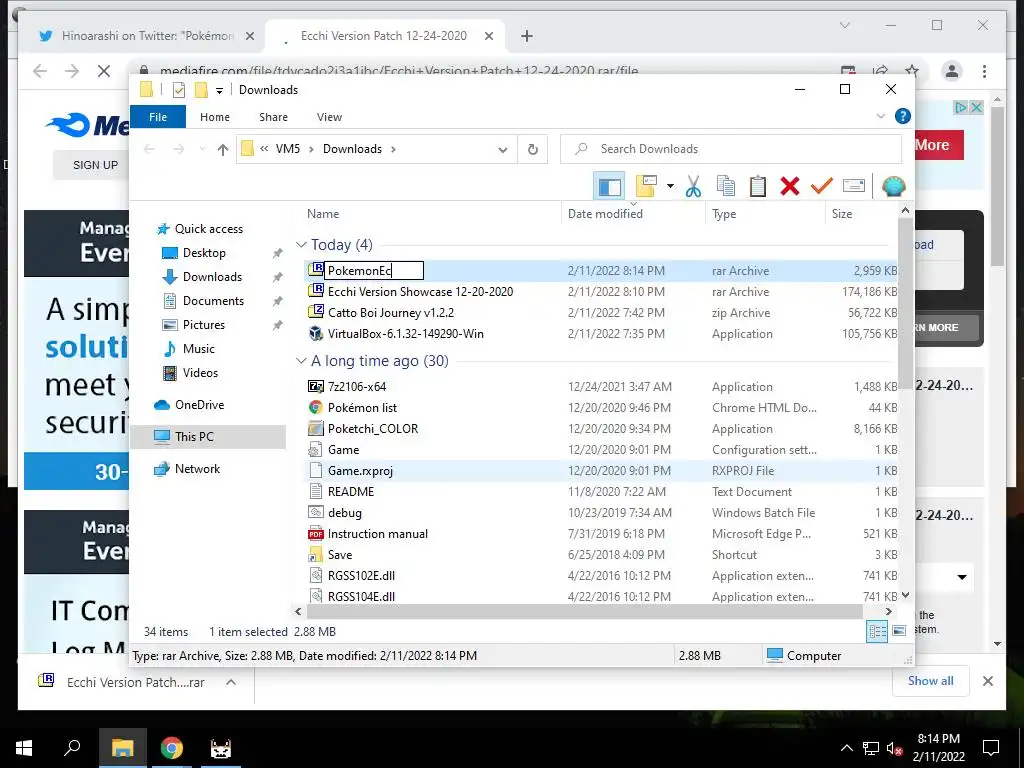Click the New folder toolbar icon
The width and height of the screenshot is (1024, 768).
[x=646, y=186]
